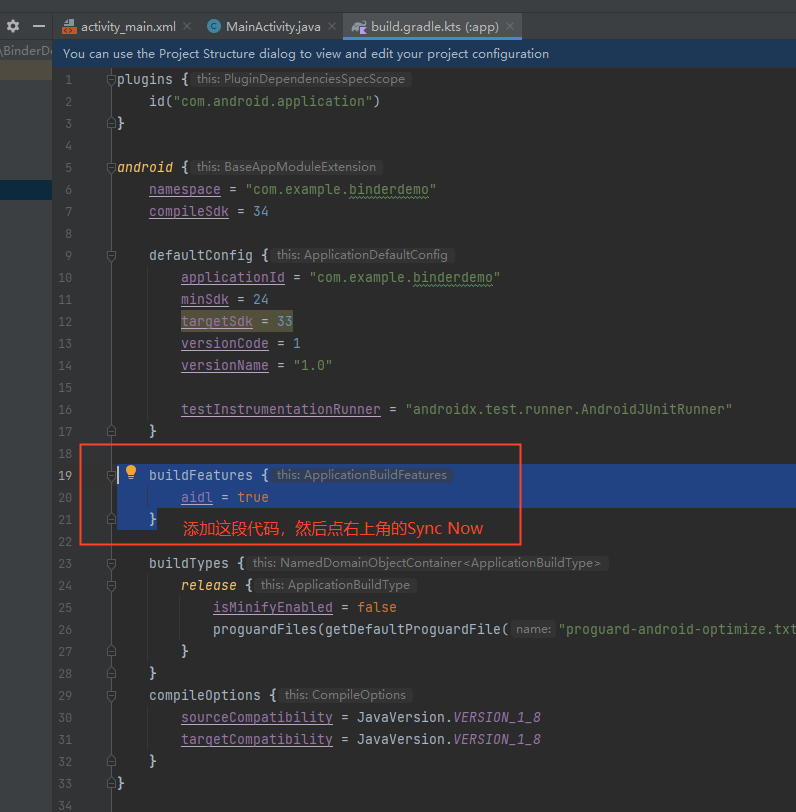Open the project panel settings gear
This screenshot has width=796, height=812.
coord(13,26)
